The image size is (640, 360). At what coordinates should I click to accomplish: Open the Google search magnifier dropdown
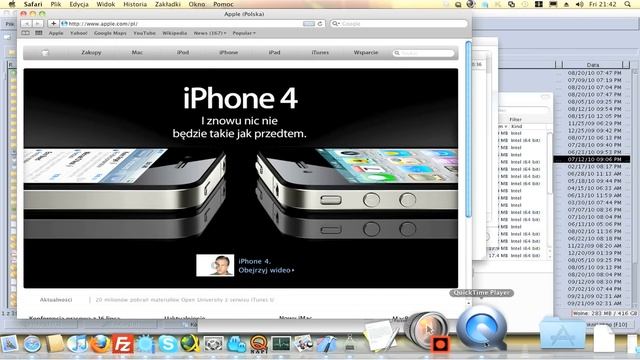(336, 24)
